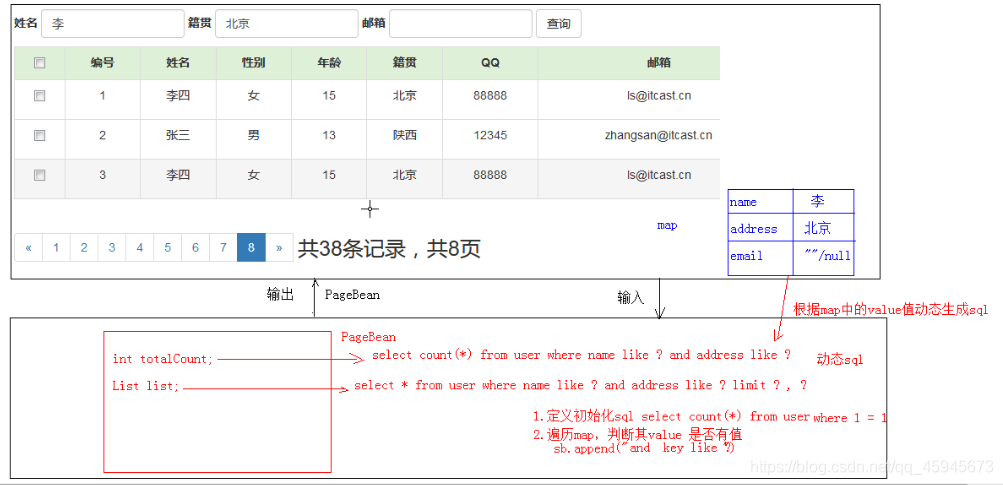Click QQ value 12345
1003x485 pixels.
pos(490,136)
